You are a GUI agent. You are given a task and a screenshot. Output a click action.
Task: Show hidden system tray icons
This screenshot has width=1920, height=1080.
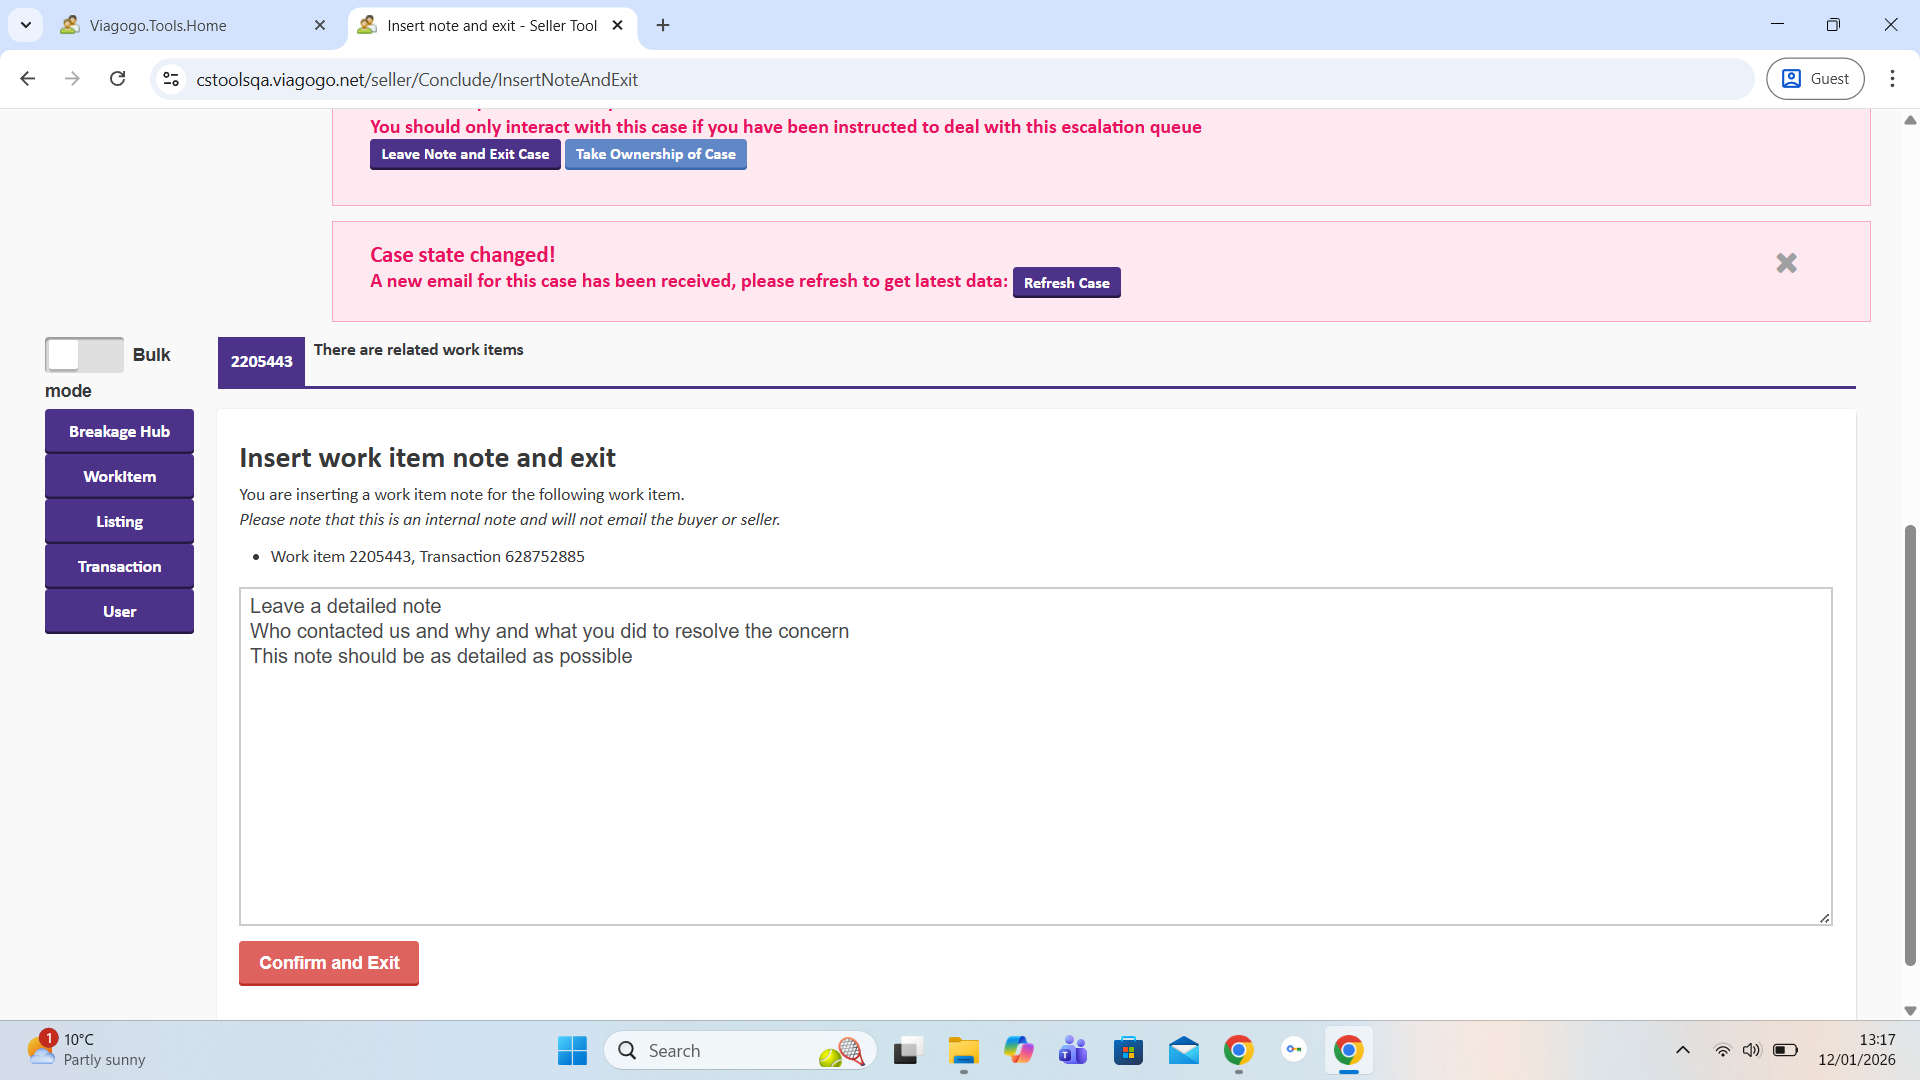[x=1682, y=1050]
